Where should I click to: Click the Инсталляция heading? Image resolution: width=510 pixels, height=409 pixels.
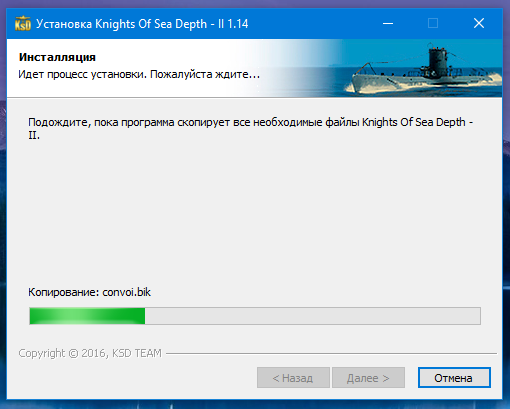(57, 57)
